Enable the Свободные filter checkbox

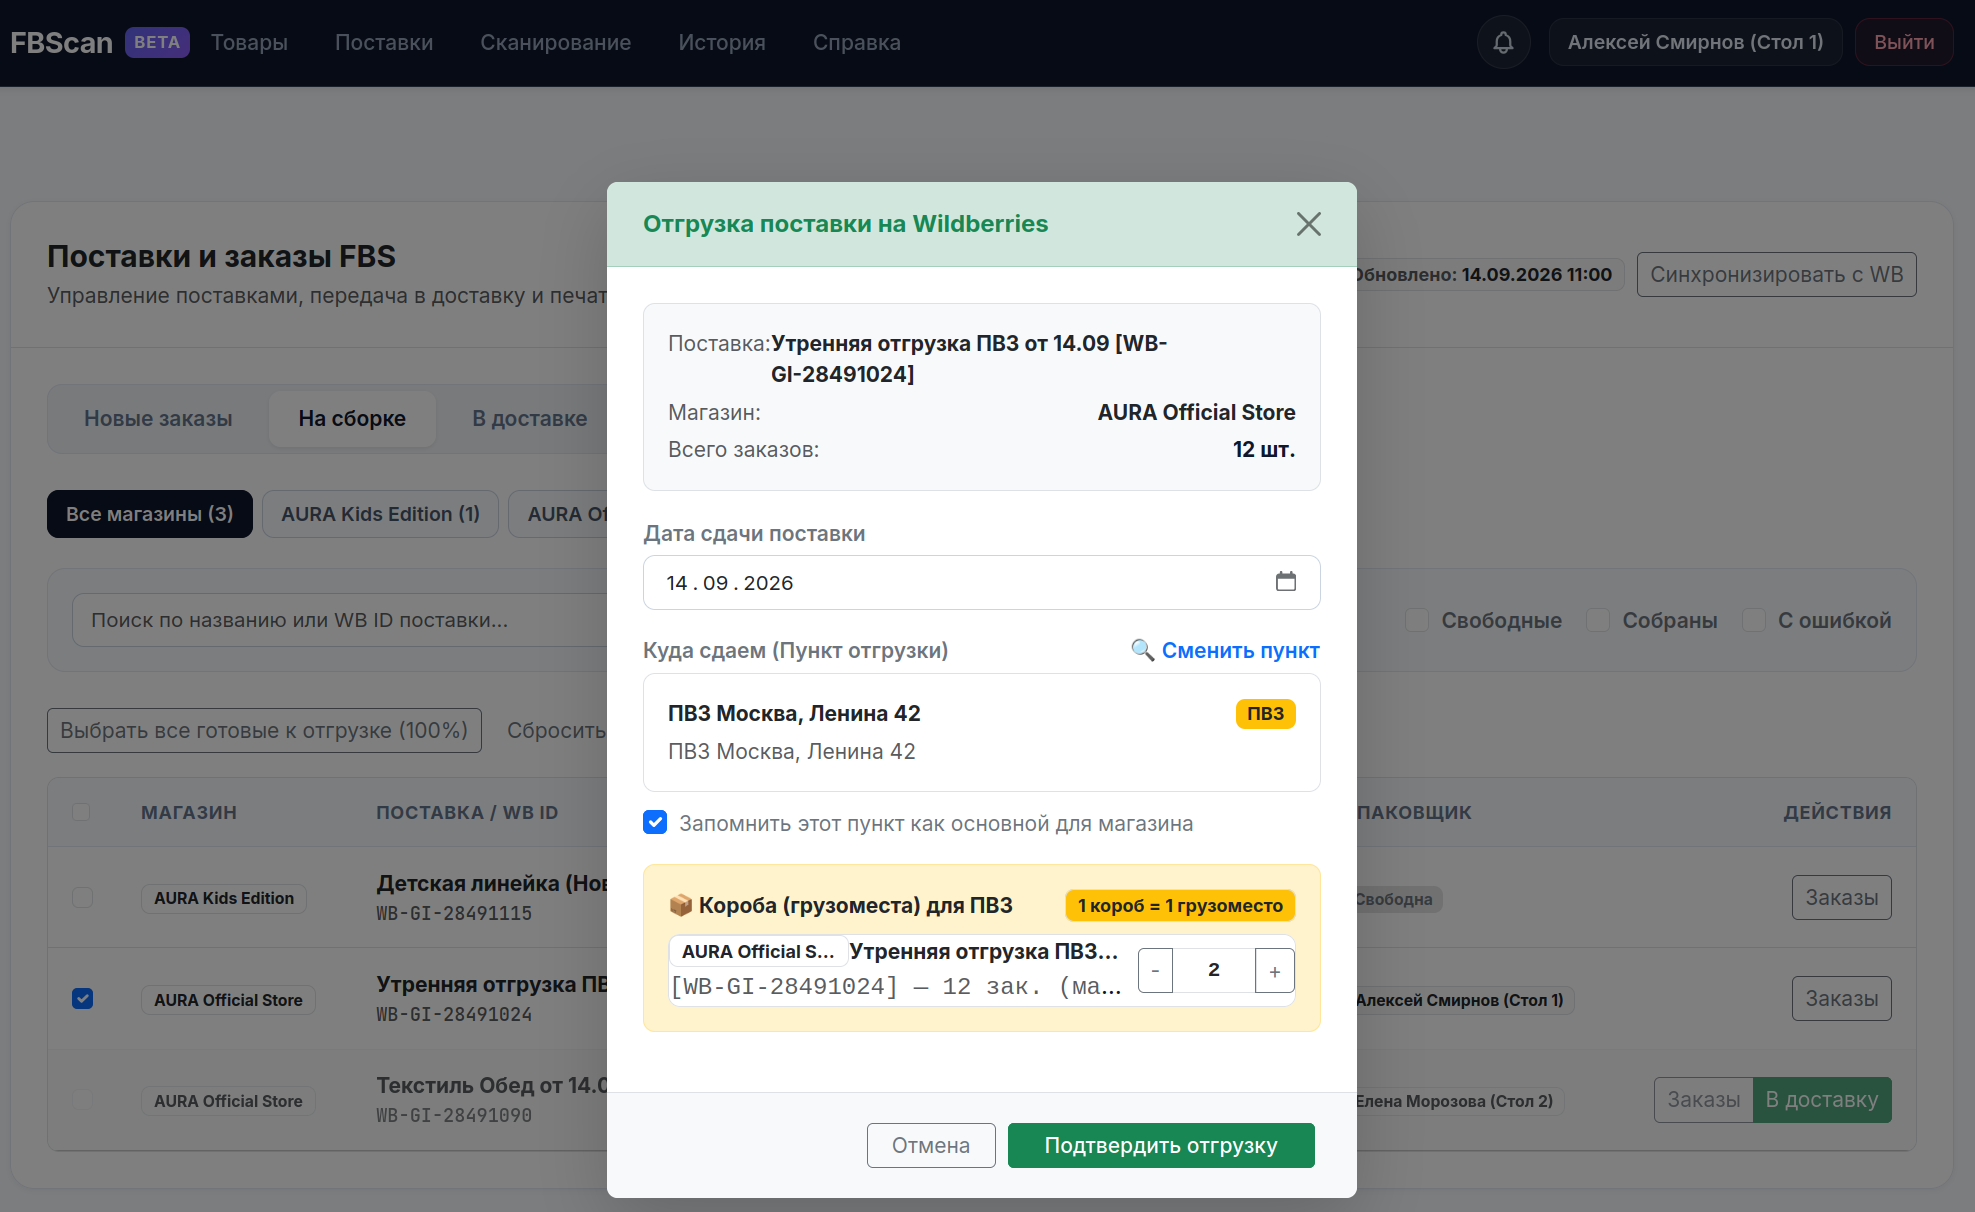[1416, 620]
